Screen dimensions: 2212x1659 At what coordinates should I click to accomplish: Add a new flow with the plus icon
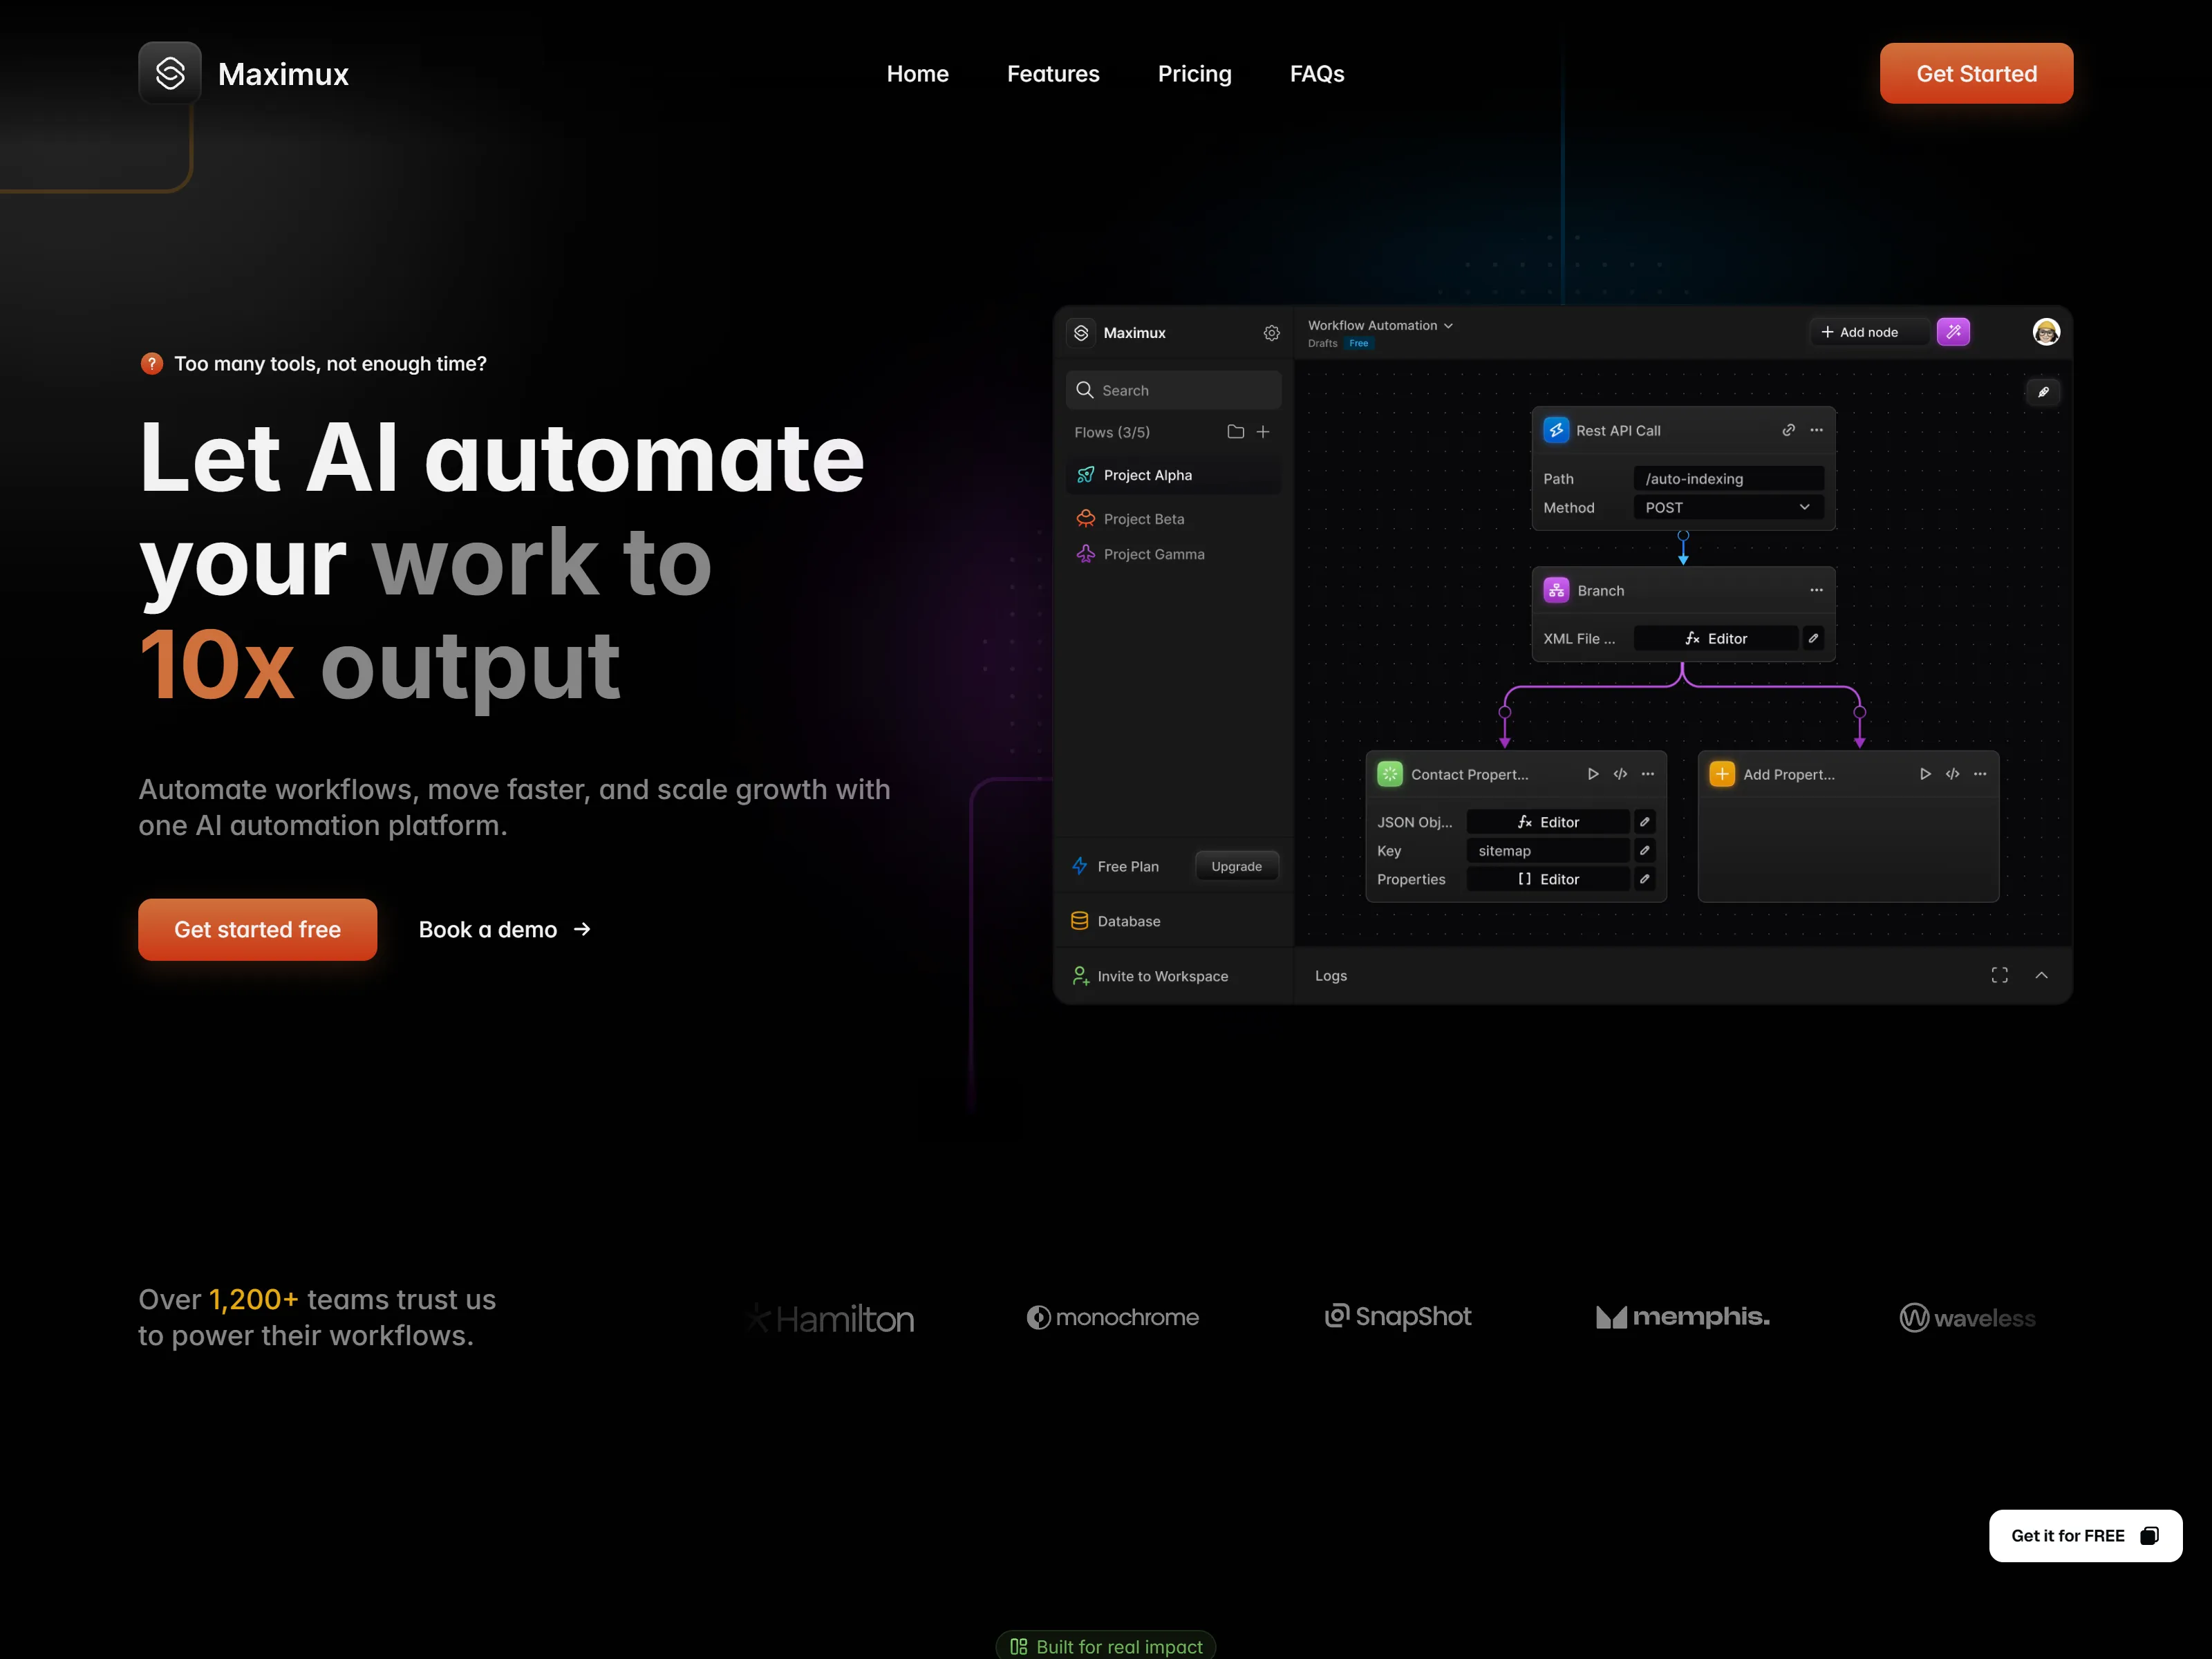(1263, 432)
